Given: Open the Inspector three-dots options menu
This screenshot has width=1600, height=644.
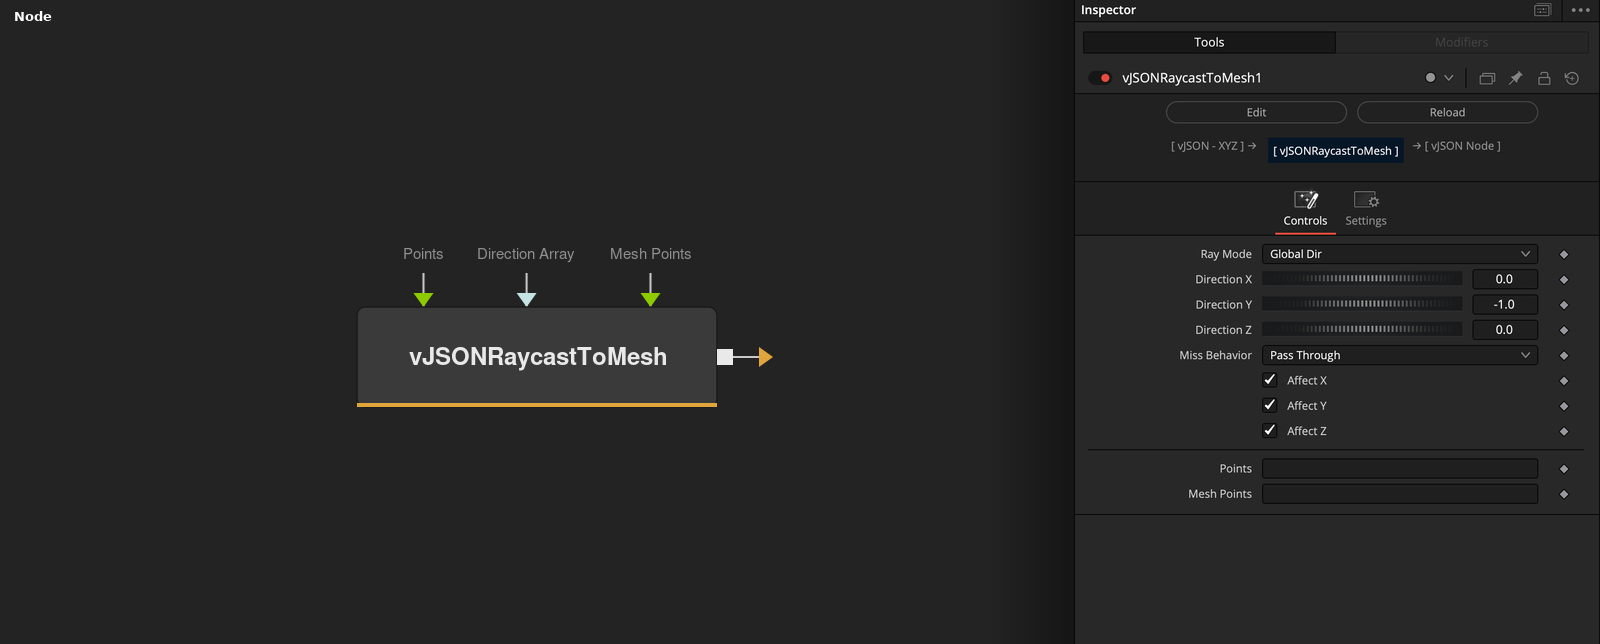Looking at the screenshot, I should [x=1580, y=10].
